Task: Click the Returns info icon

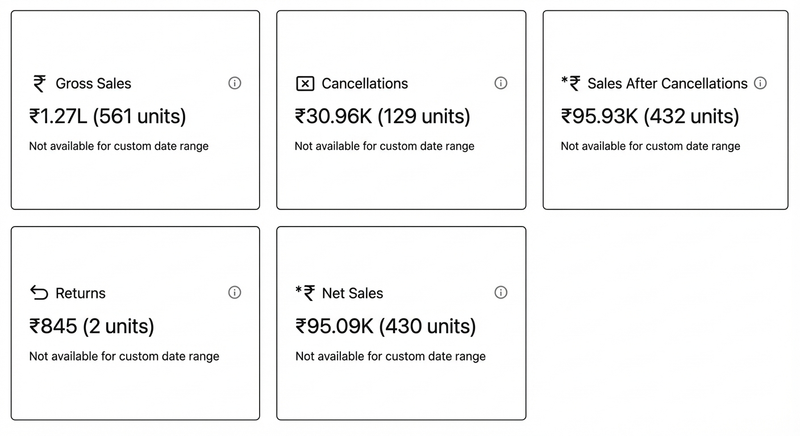Action: [235, 293]
